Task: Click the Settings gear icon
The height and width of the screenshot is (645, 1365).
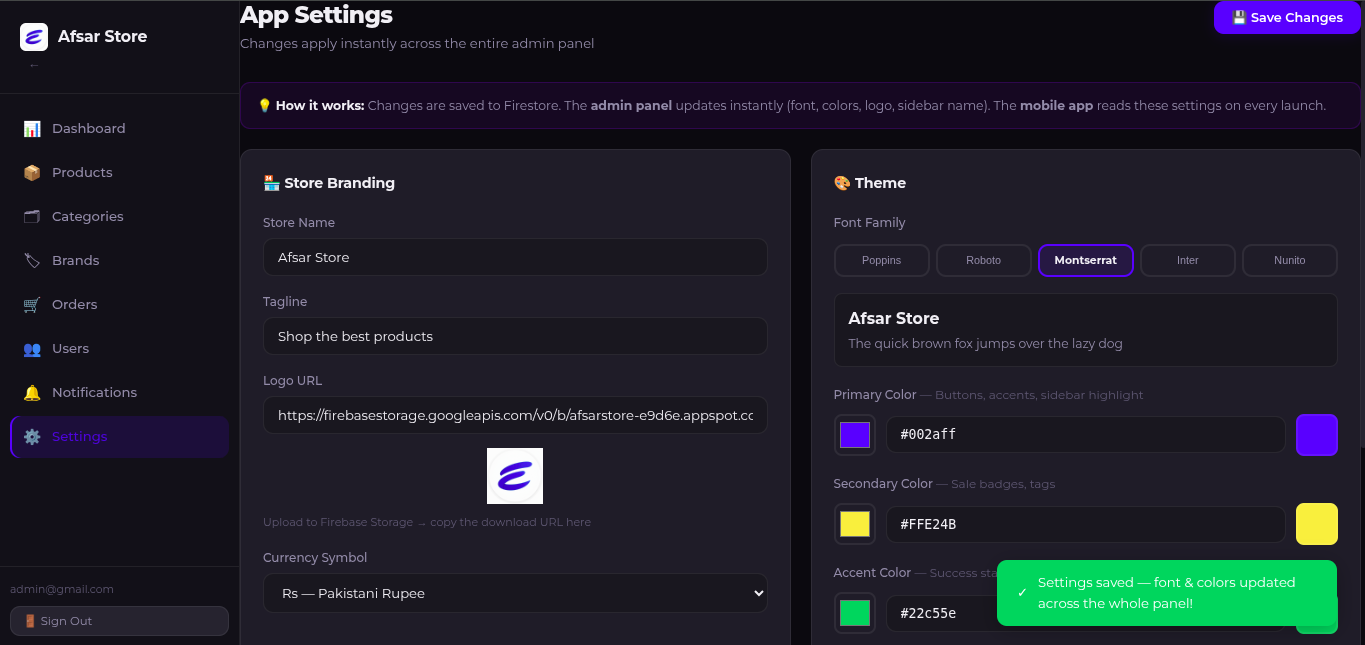Action: 32,437
